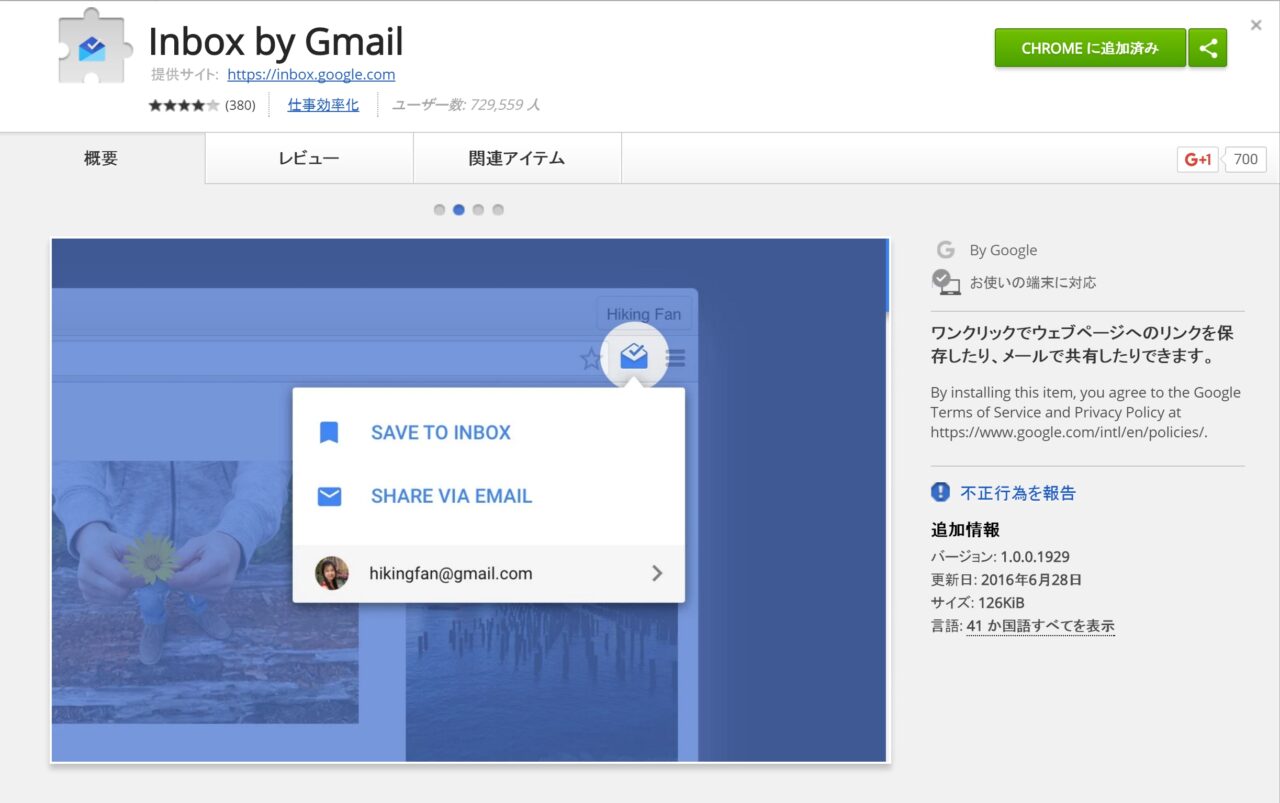
Task: Click the blue report abuse shield icon
Action: coord(940,492)
